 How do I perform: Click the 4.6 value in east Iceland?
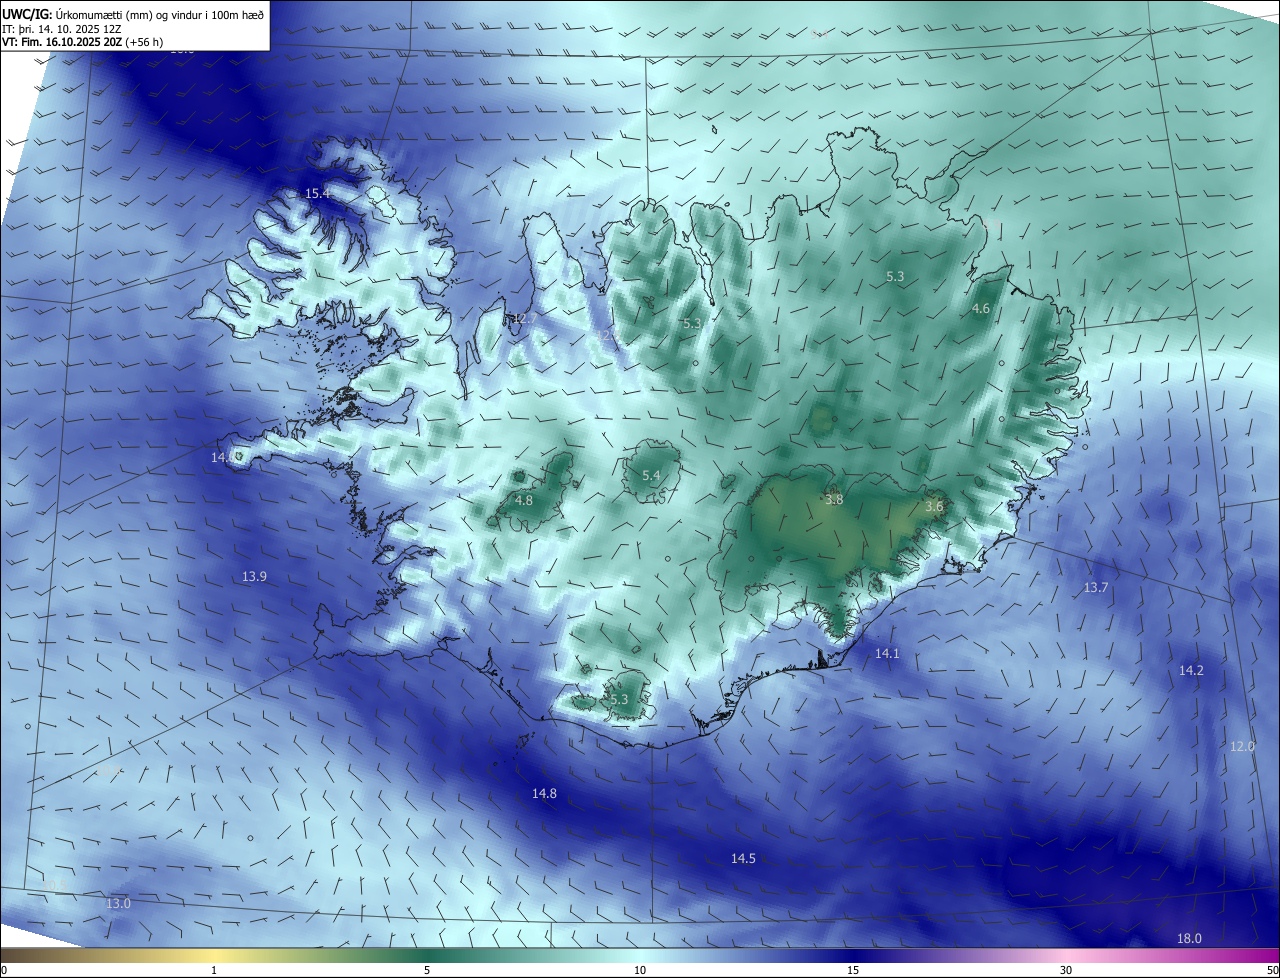click(x=981, y=309)
